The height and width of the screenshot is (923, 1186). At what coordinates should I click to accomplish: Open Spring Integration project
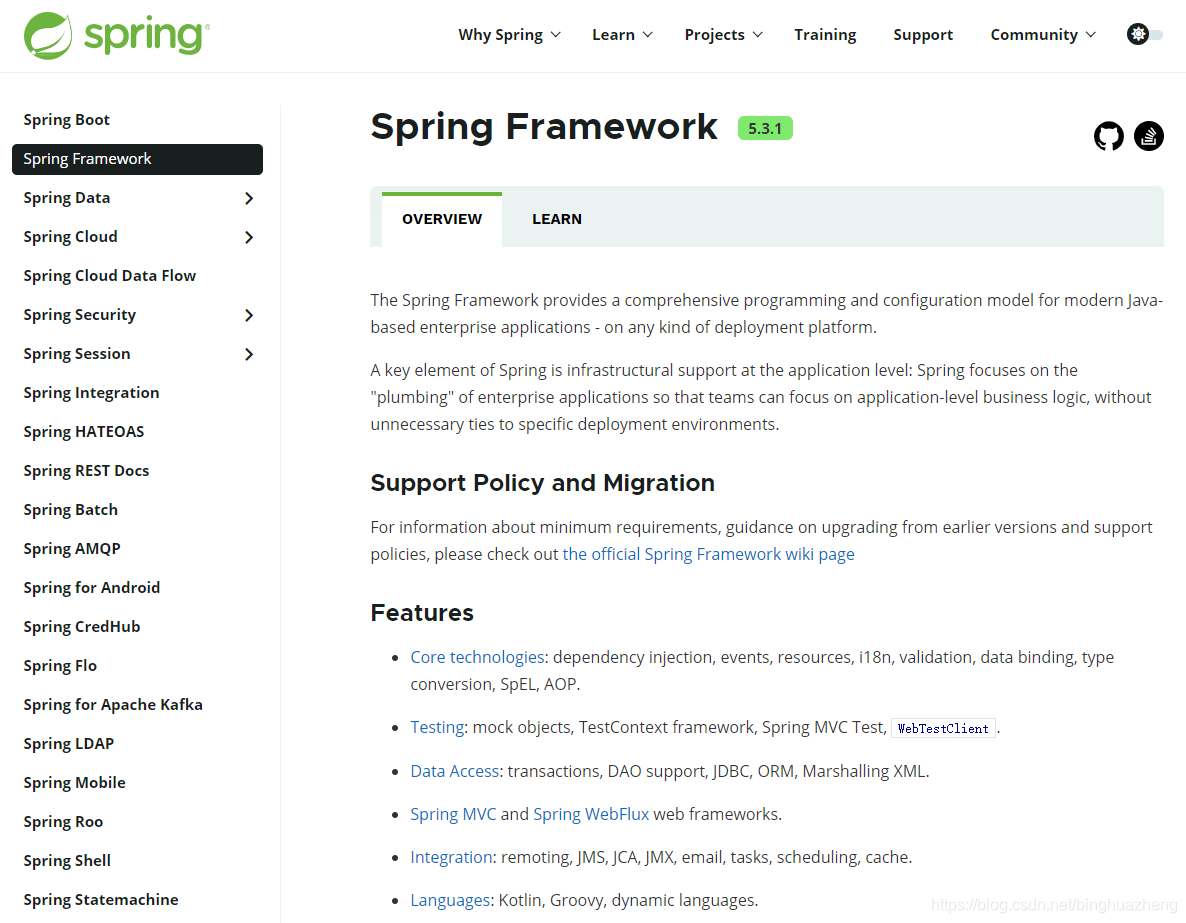coord(92,393)
